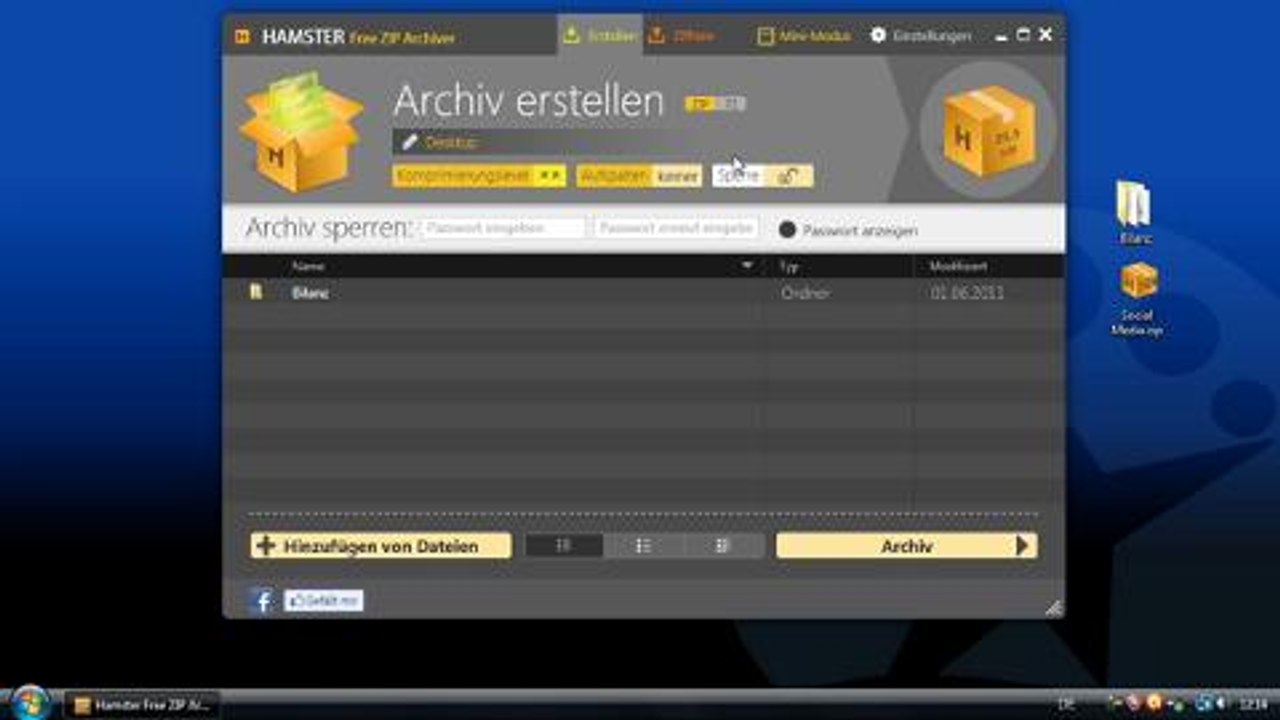
Task: Click the sort arrow in Name column
Action: [x=747, y=265]
